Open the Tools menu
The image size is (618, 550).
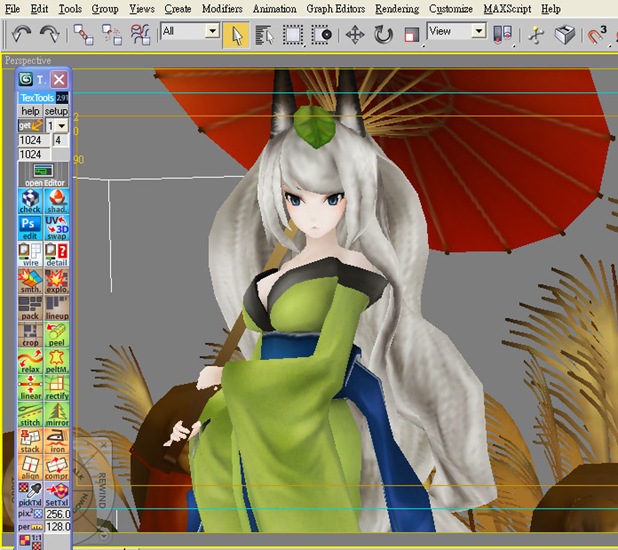click(x=70, y=9)
